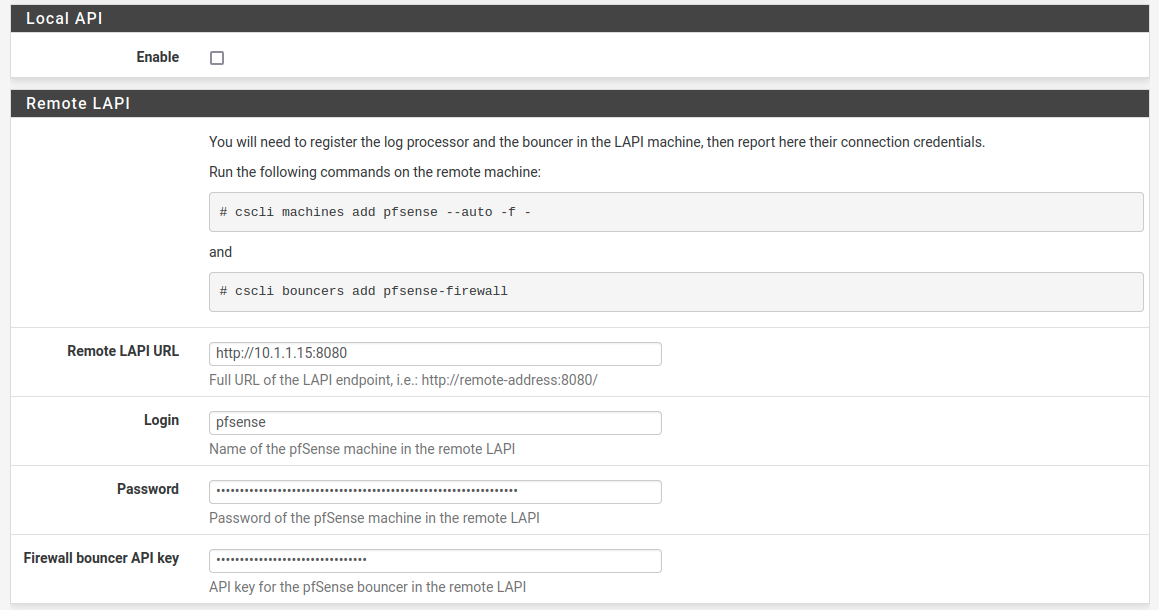
Task: Focus the Firewall bouncer API key field
Action: coord(434,560)
